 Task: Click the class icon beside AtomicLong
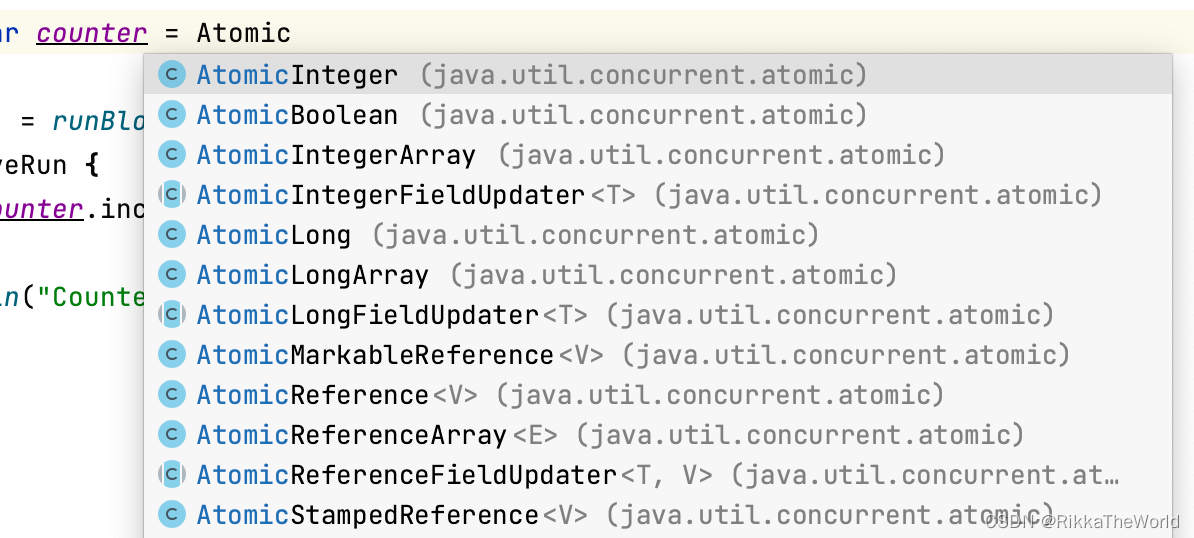(x=173, y=235)
